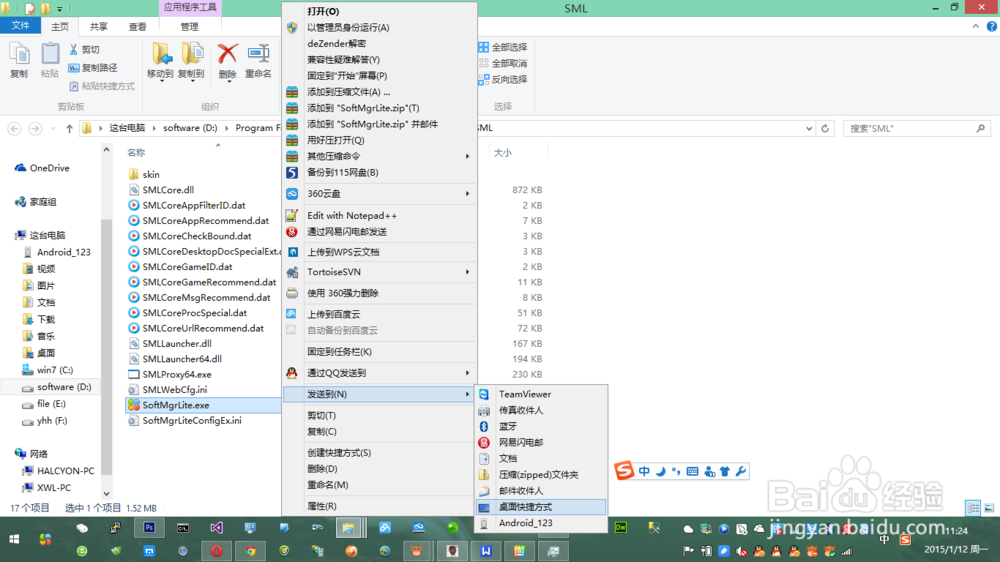Expand the 通过QQ发送到 submenu
The height and width of the screenshot is (562, 1000).
click(x=379, y=373)
